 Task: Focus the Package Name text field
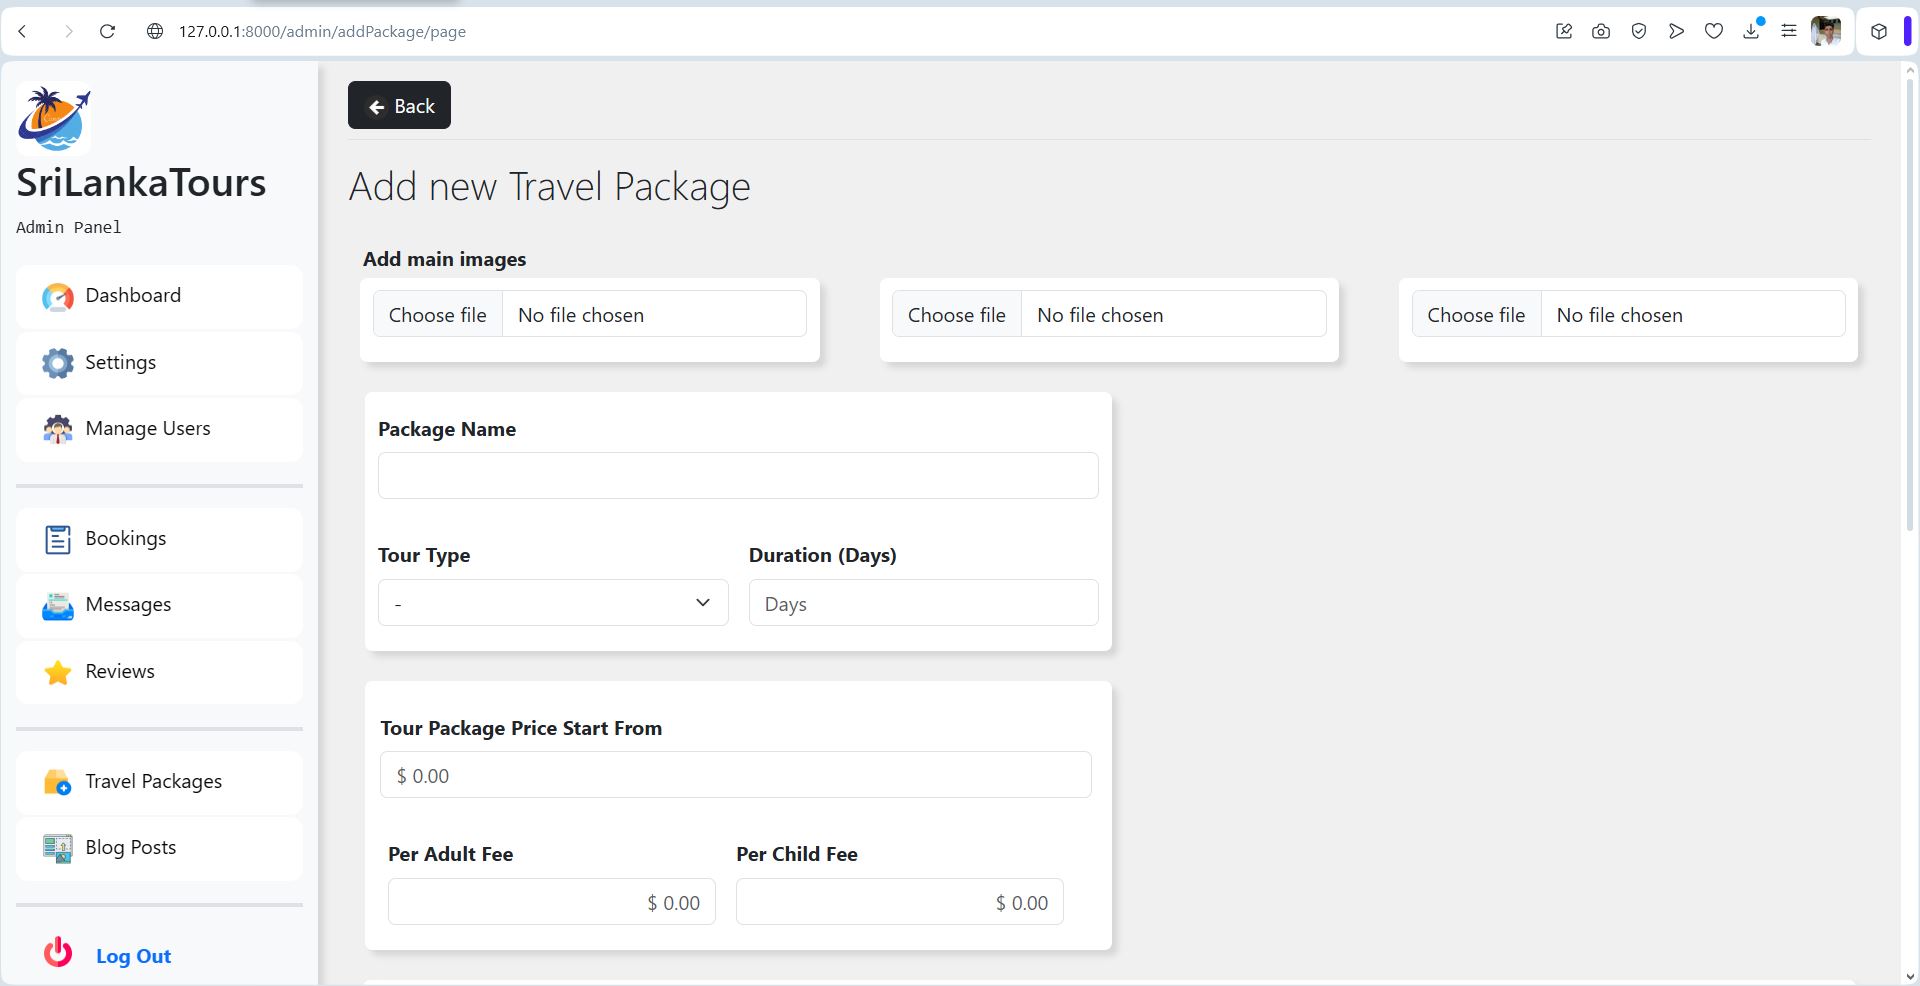pos(738,476)
